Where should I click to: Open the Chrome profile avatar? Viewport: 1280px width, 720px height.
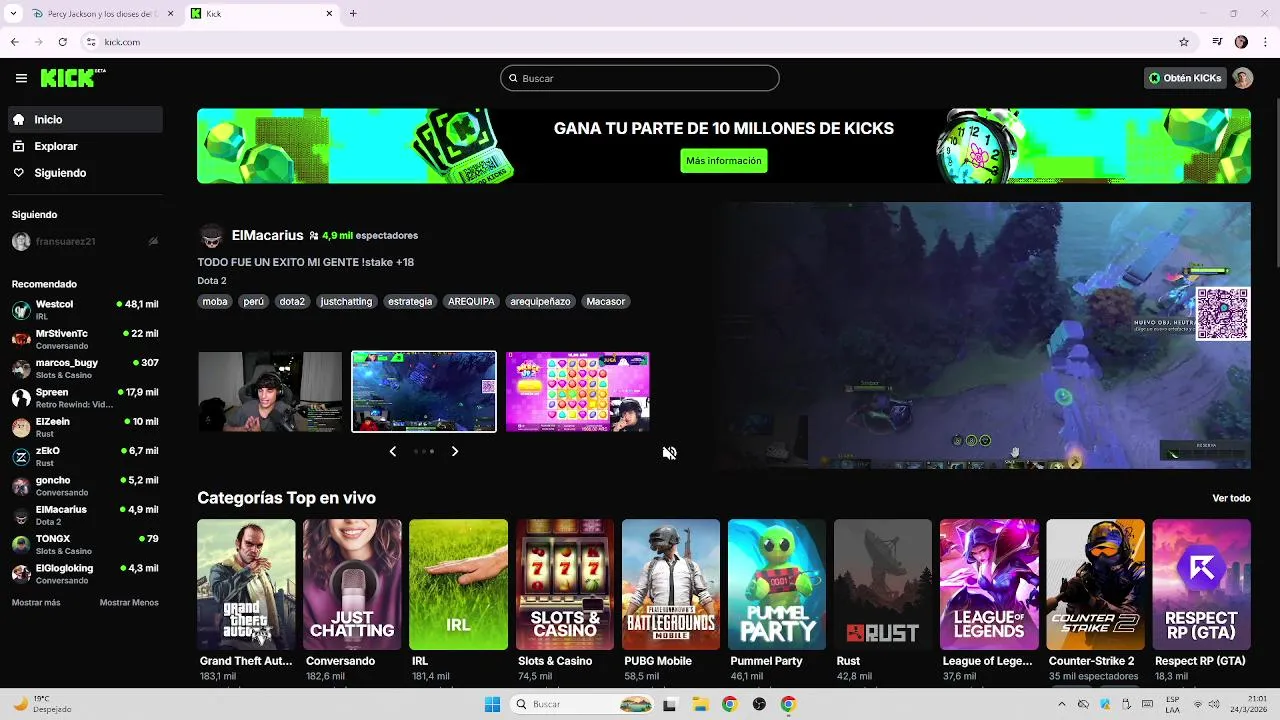coord(1241,42)
